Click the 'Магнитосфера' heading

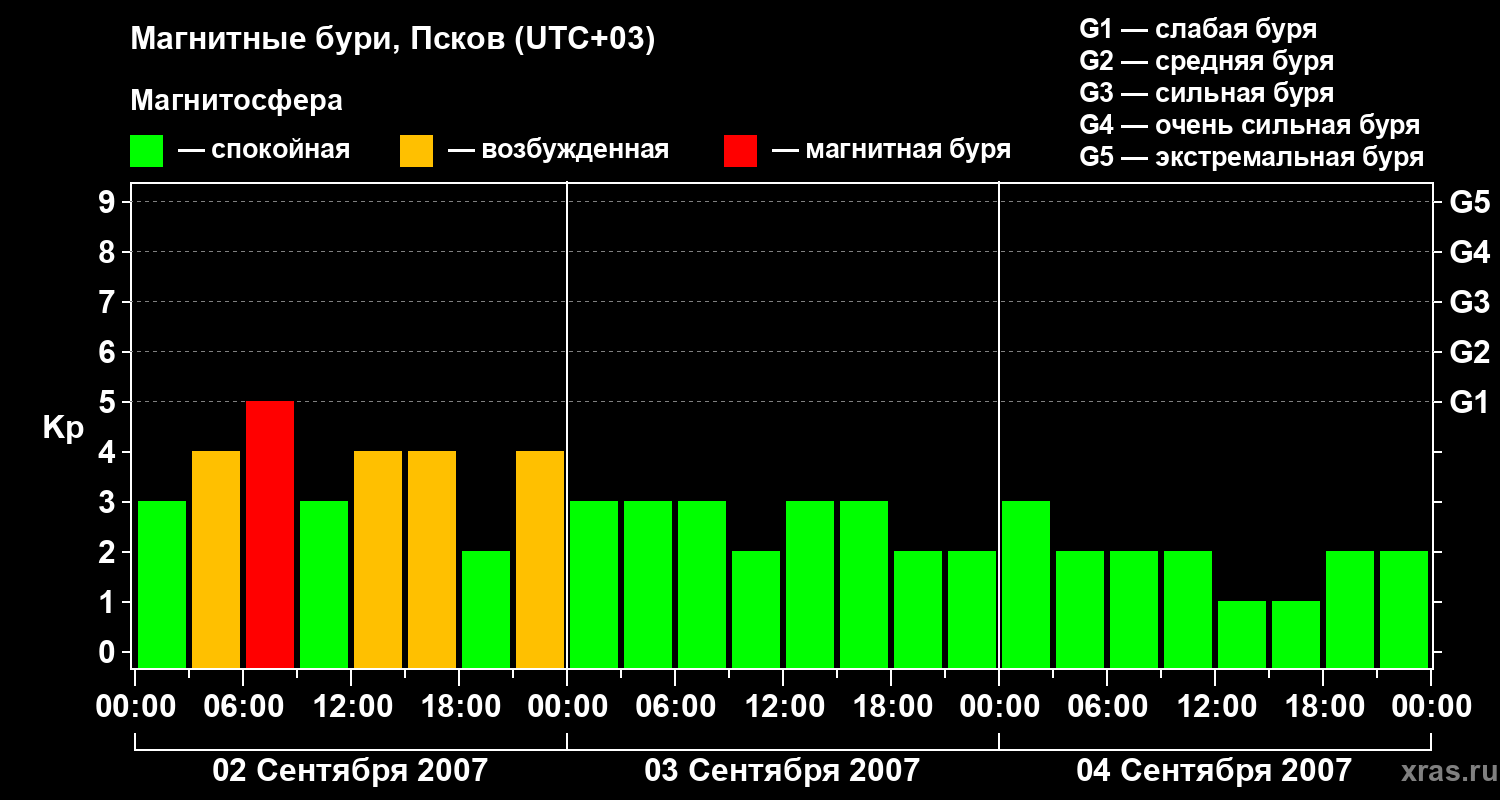(x=237, y=101)
